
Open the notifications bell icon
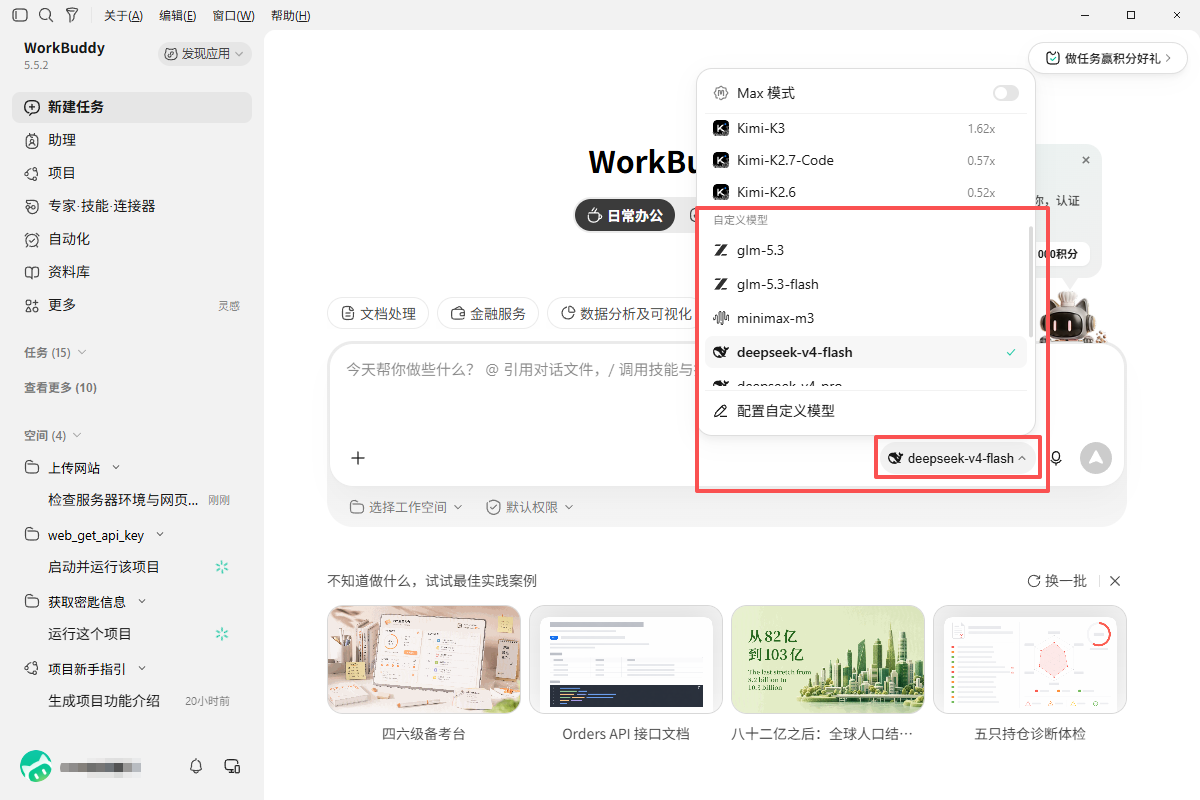pyautogui.click(x=196, y=766)
